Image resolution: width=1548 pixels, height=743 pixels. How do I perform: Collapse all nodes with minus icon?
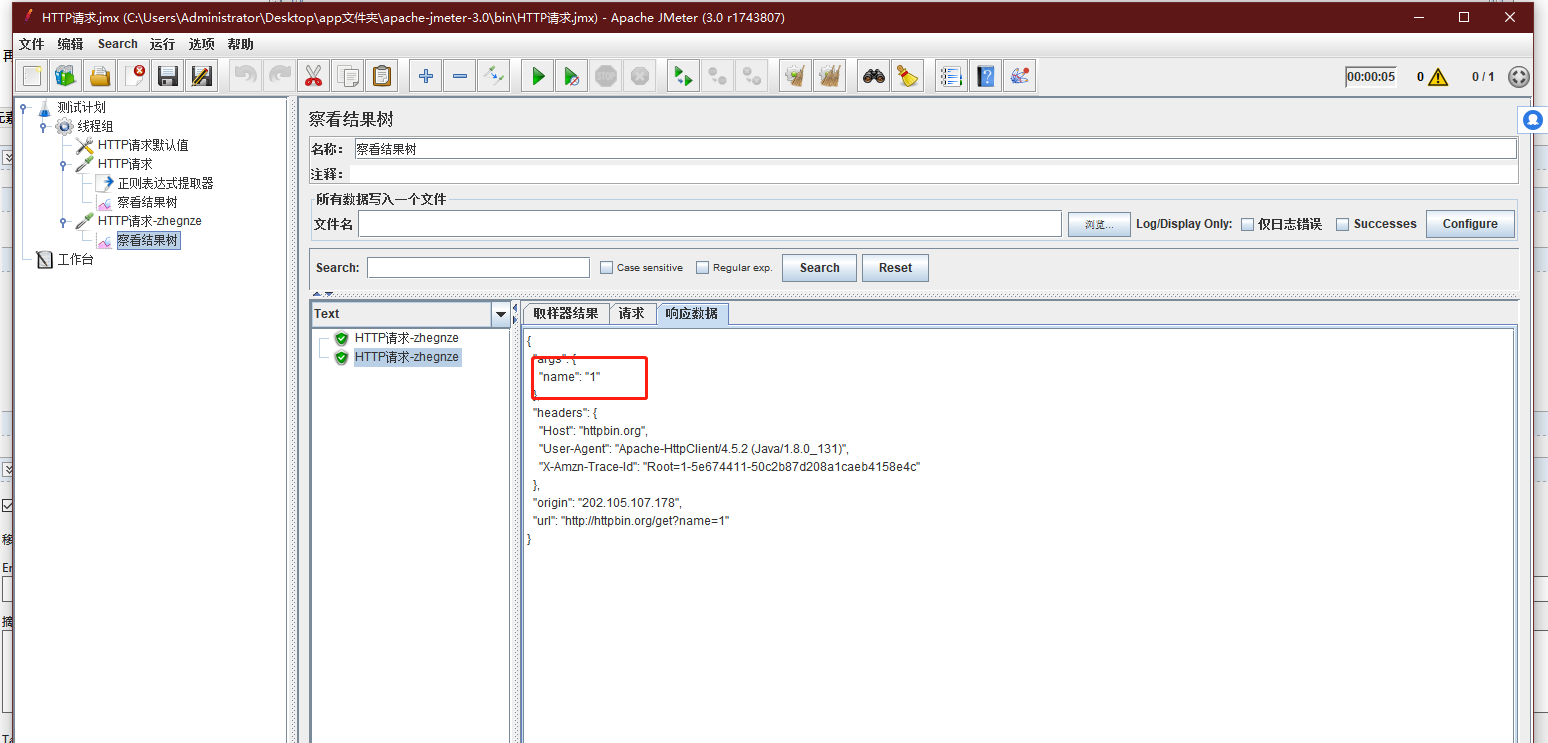459,76
